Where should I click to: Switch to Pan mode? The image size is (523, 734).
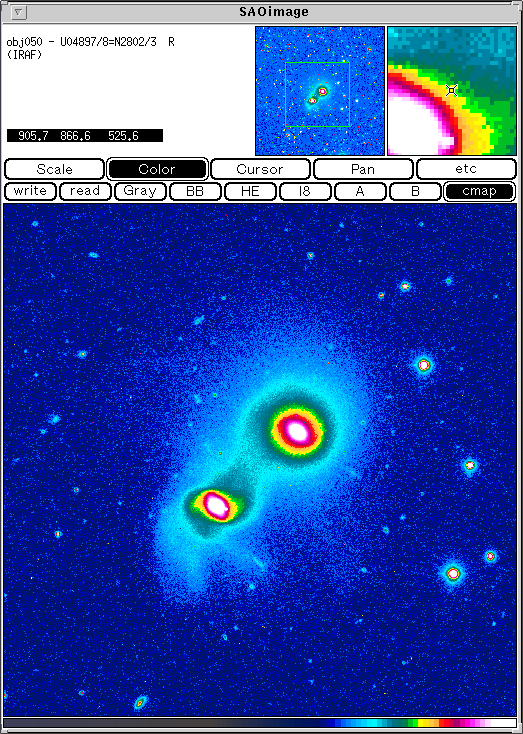coord(363,169)
